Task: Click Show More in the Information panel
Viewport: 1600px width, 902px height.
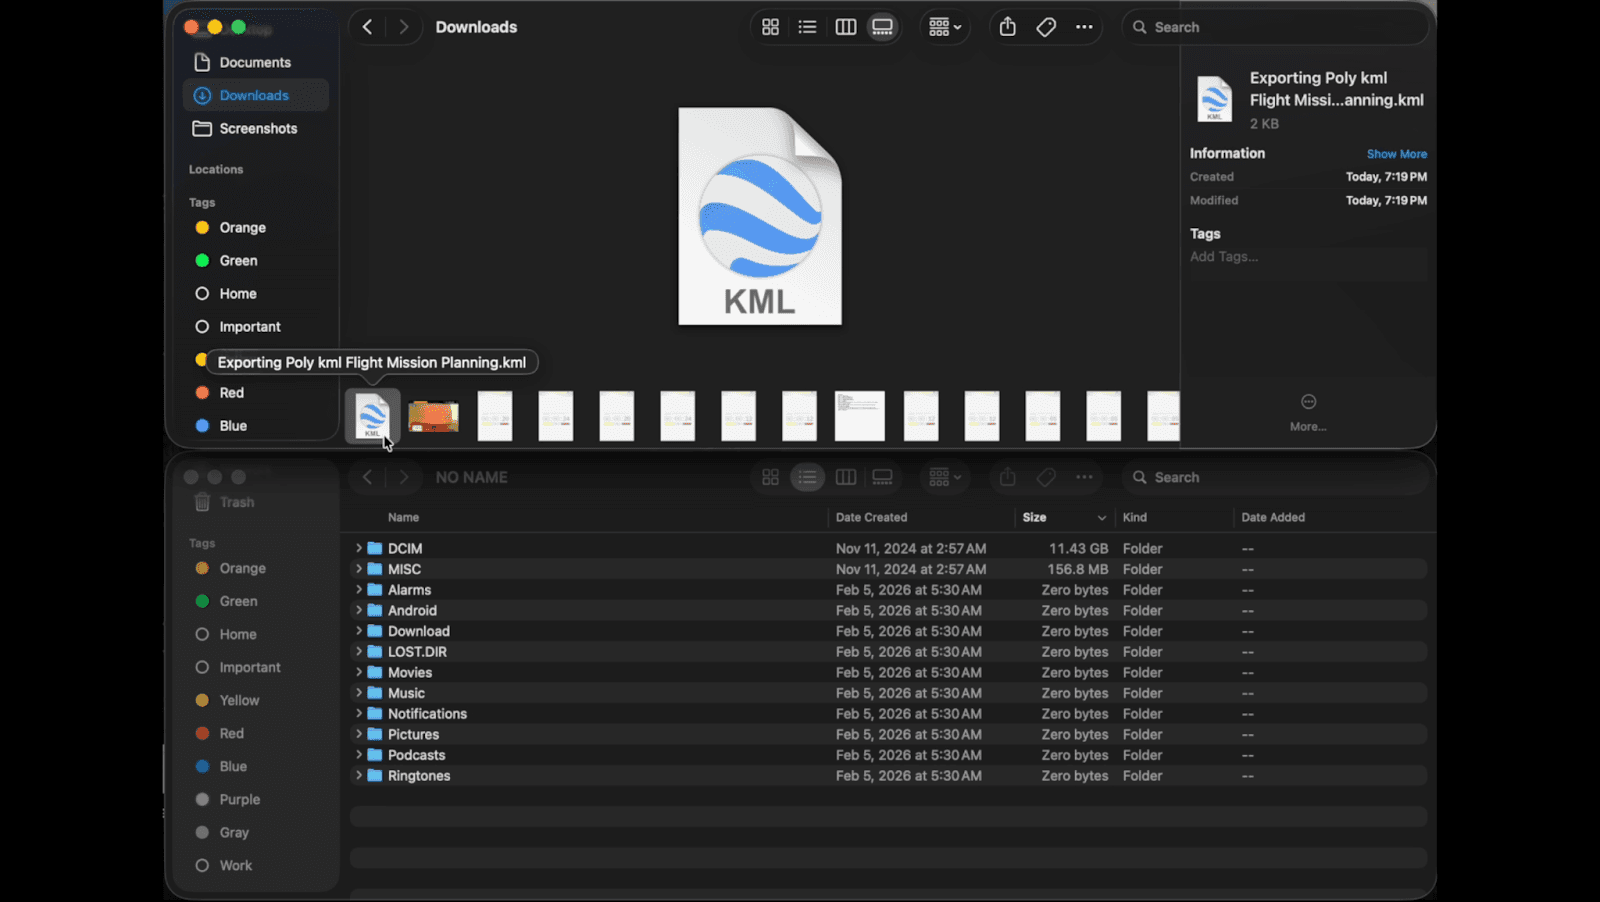Action: (x=1396, y=154)
